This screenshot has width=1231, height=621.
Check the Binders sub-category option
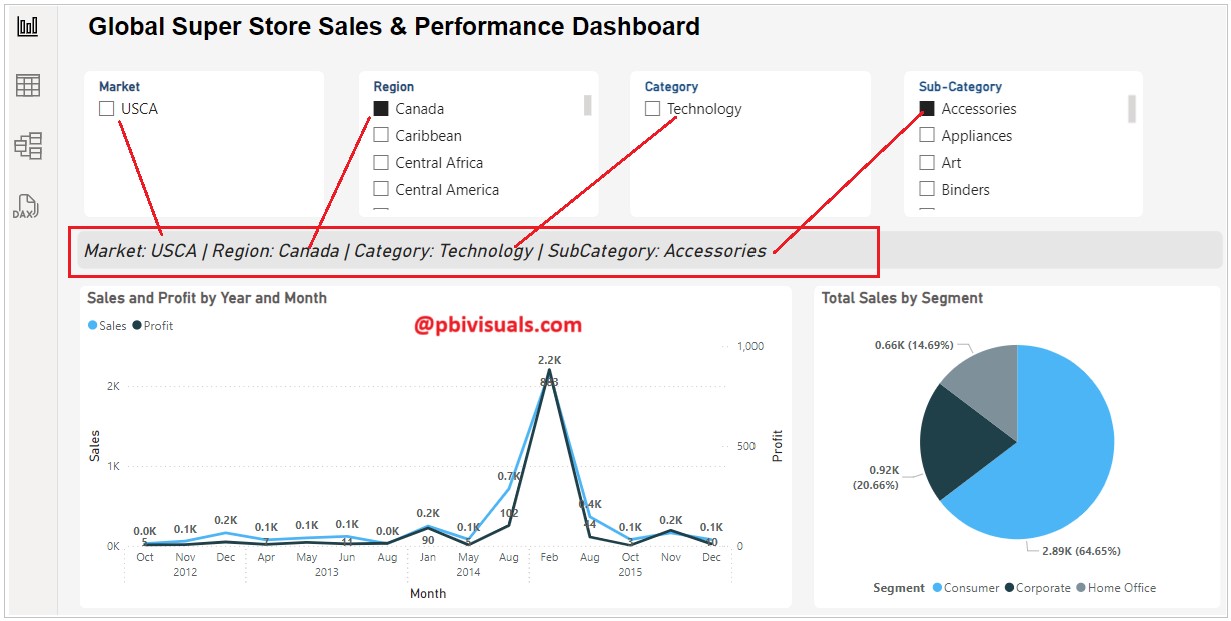click(926, 189)
